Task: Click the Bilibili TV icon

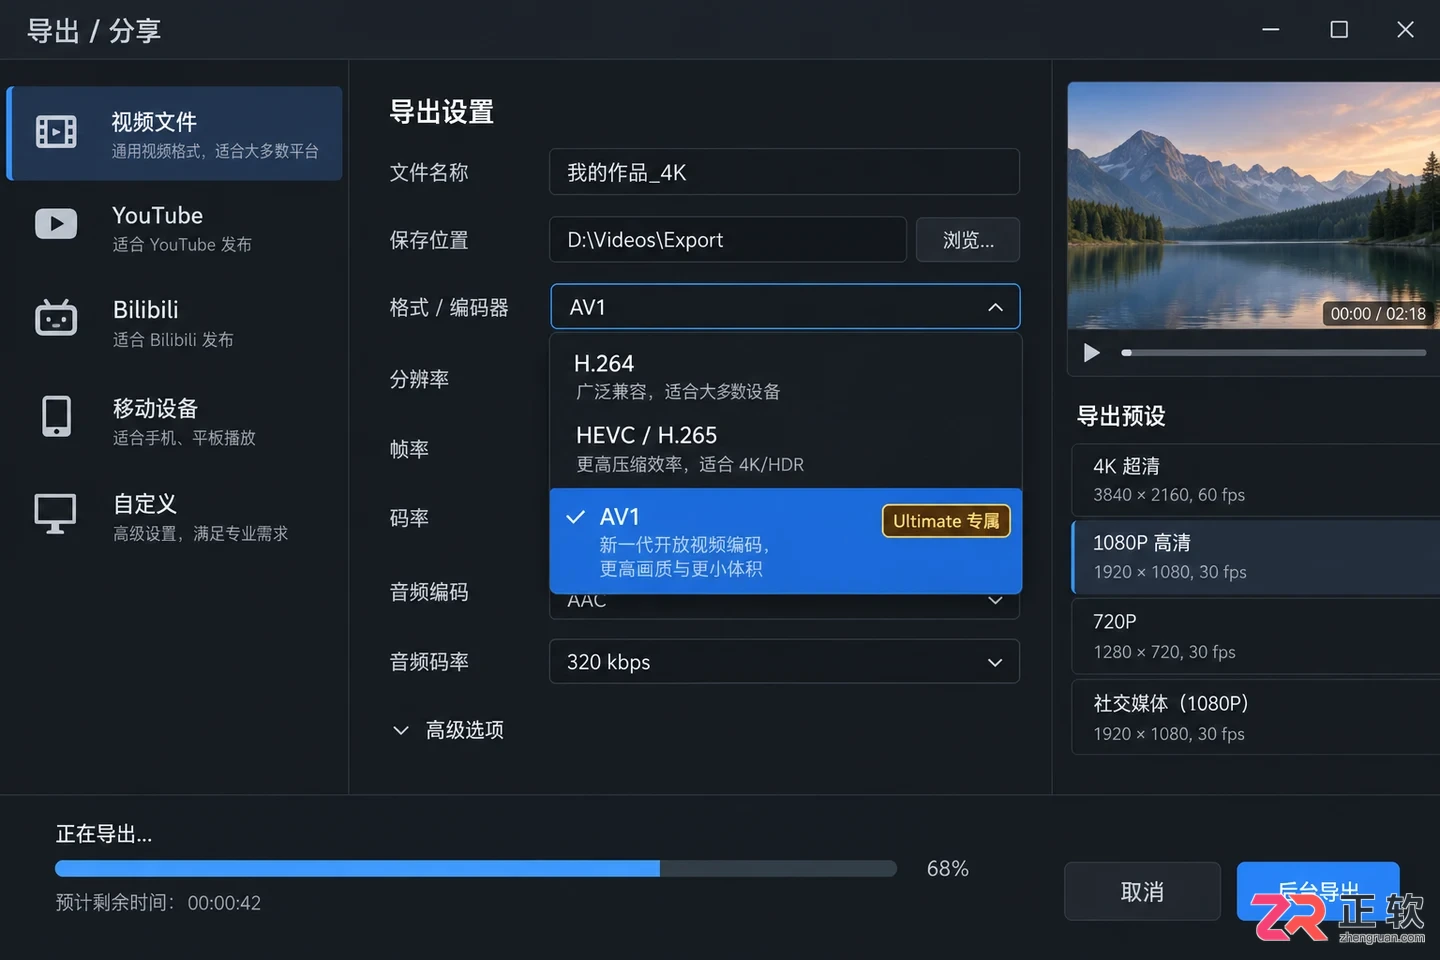Action: [x=56, y=318]
